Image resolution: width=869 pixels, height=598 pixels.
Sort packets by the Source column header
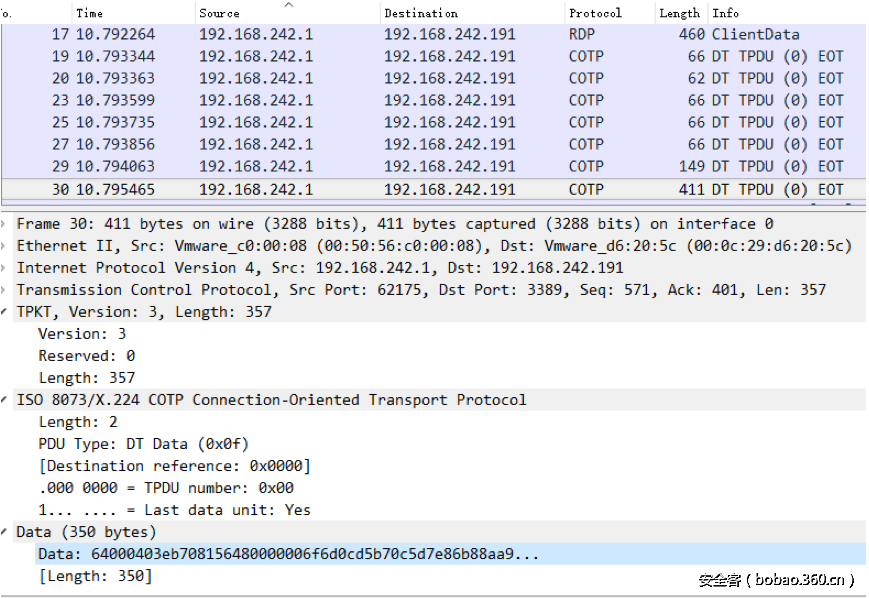pos(219,13)
